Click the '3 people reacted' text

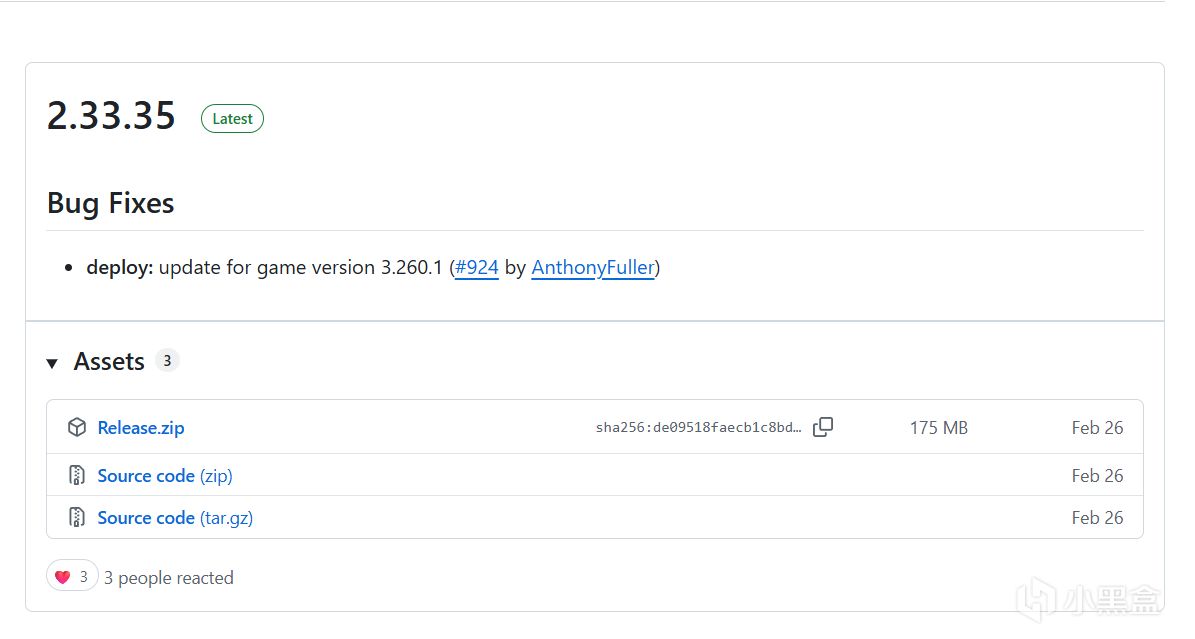(169, 578)
